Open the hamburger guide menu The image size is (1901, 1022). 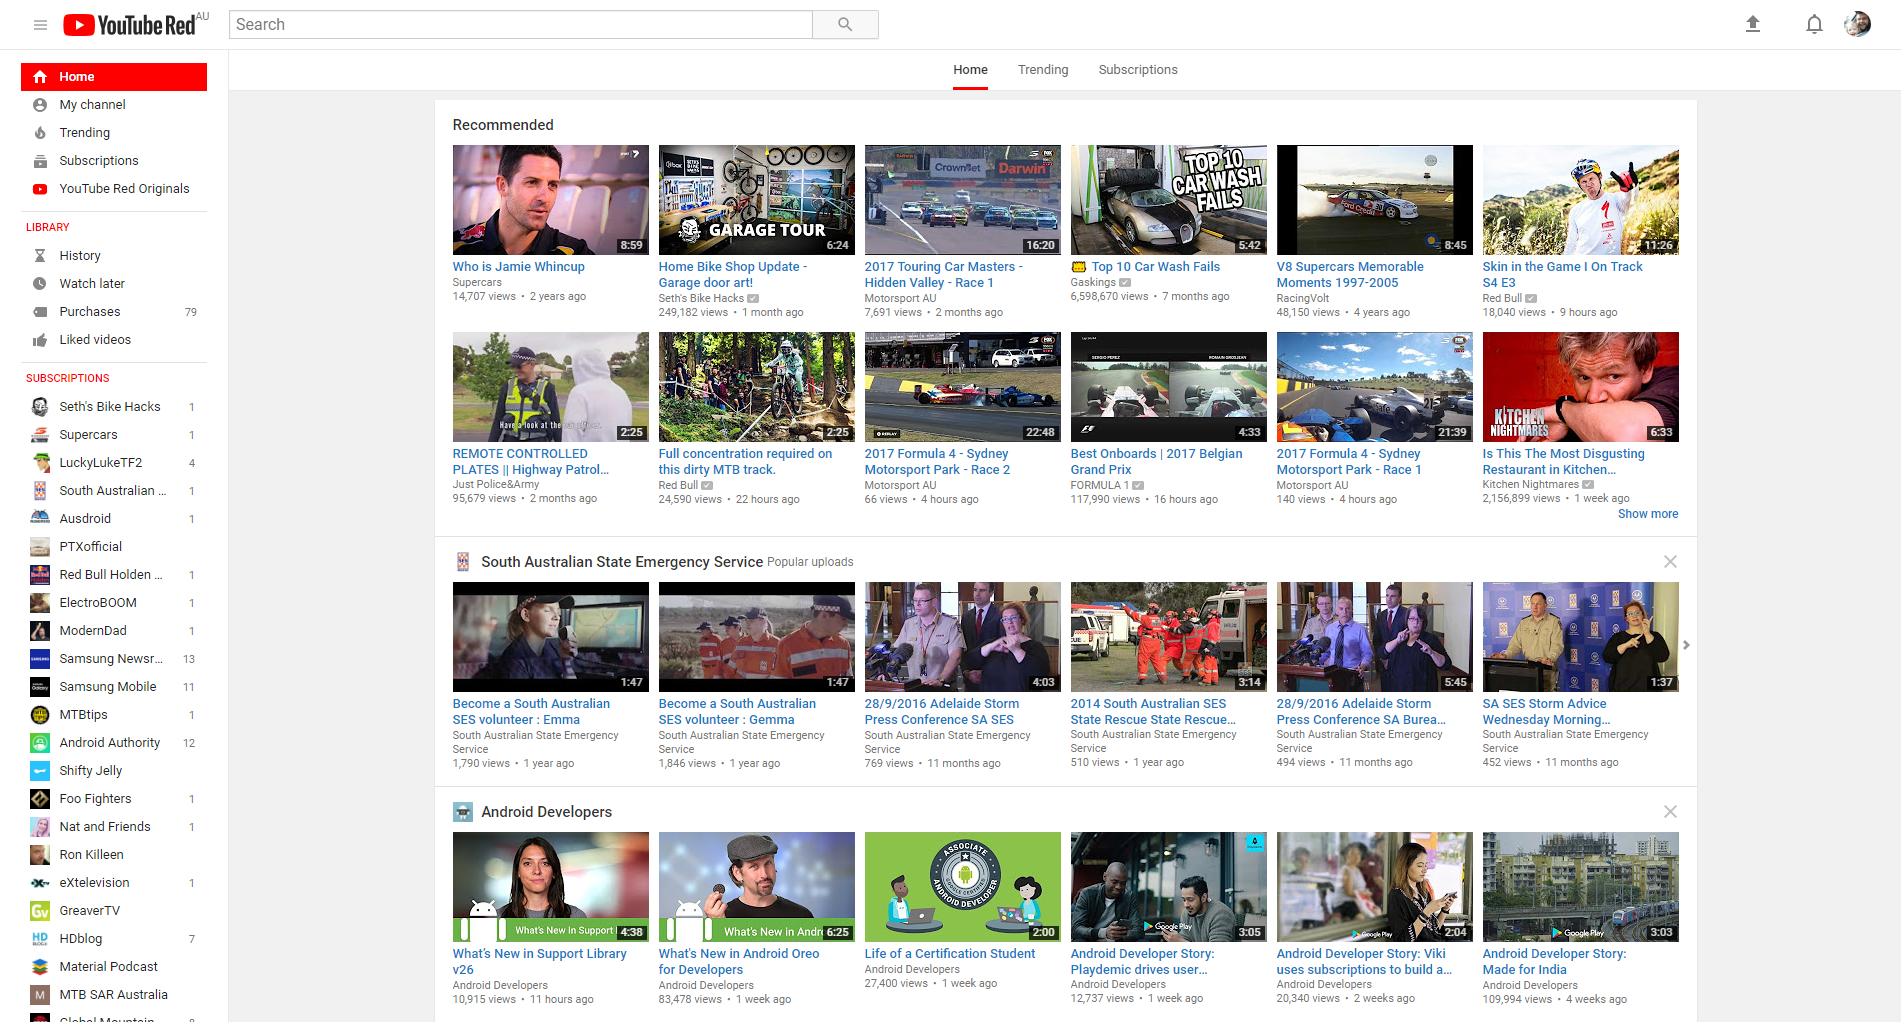pos(40,25)
